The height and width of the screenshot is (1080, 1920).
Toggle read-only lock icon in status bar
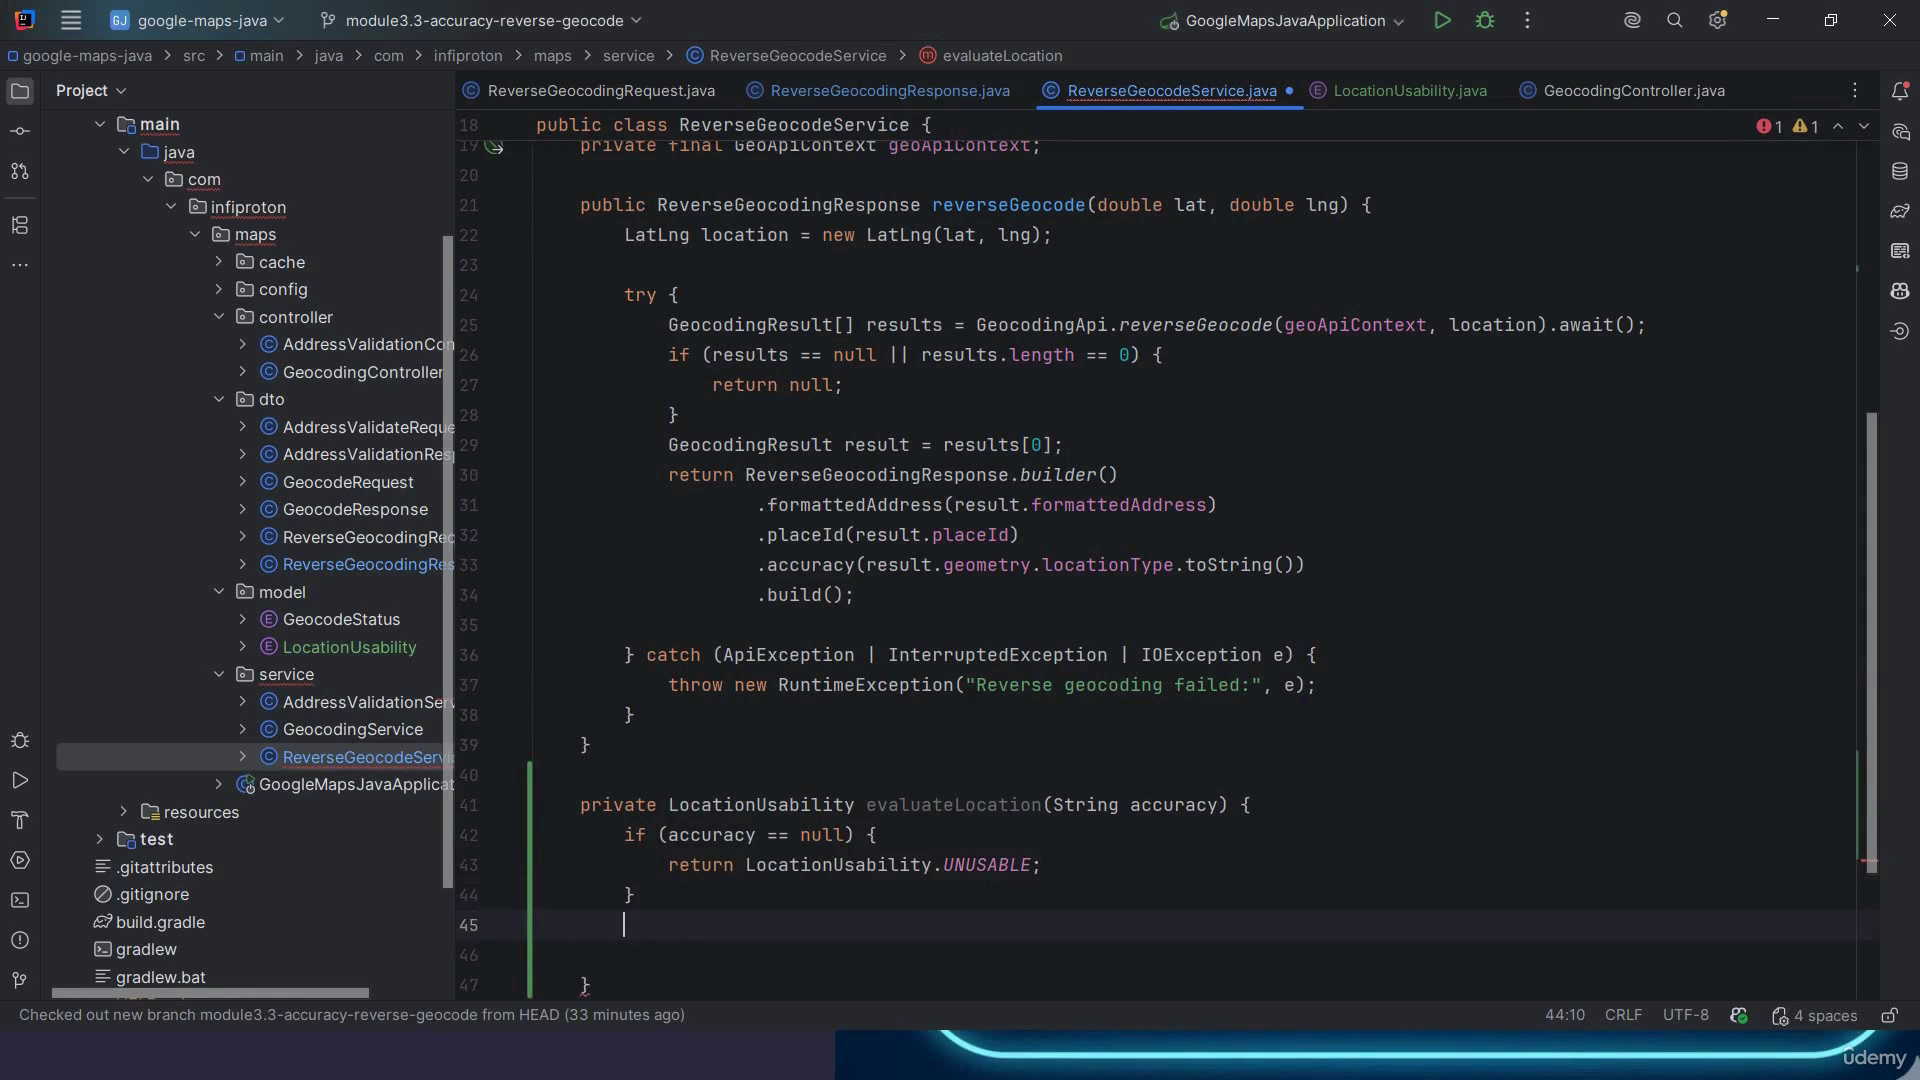point(1889,1015)
